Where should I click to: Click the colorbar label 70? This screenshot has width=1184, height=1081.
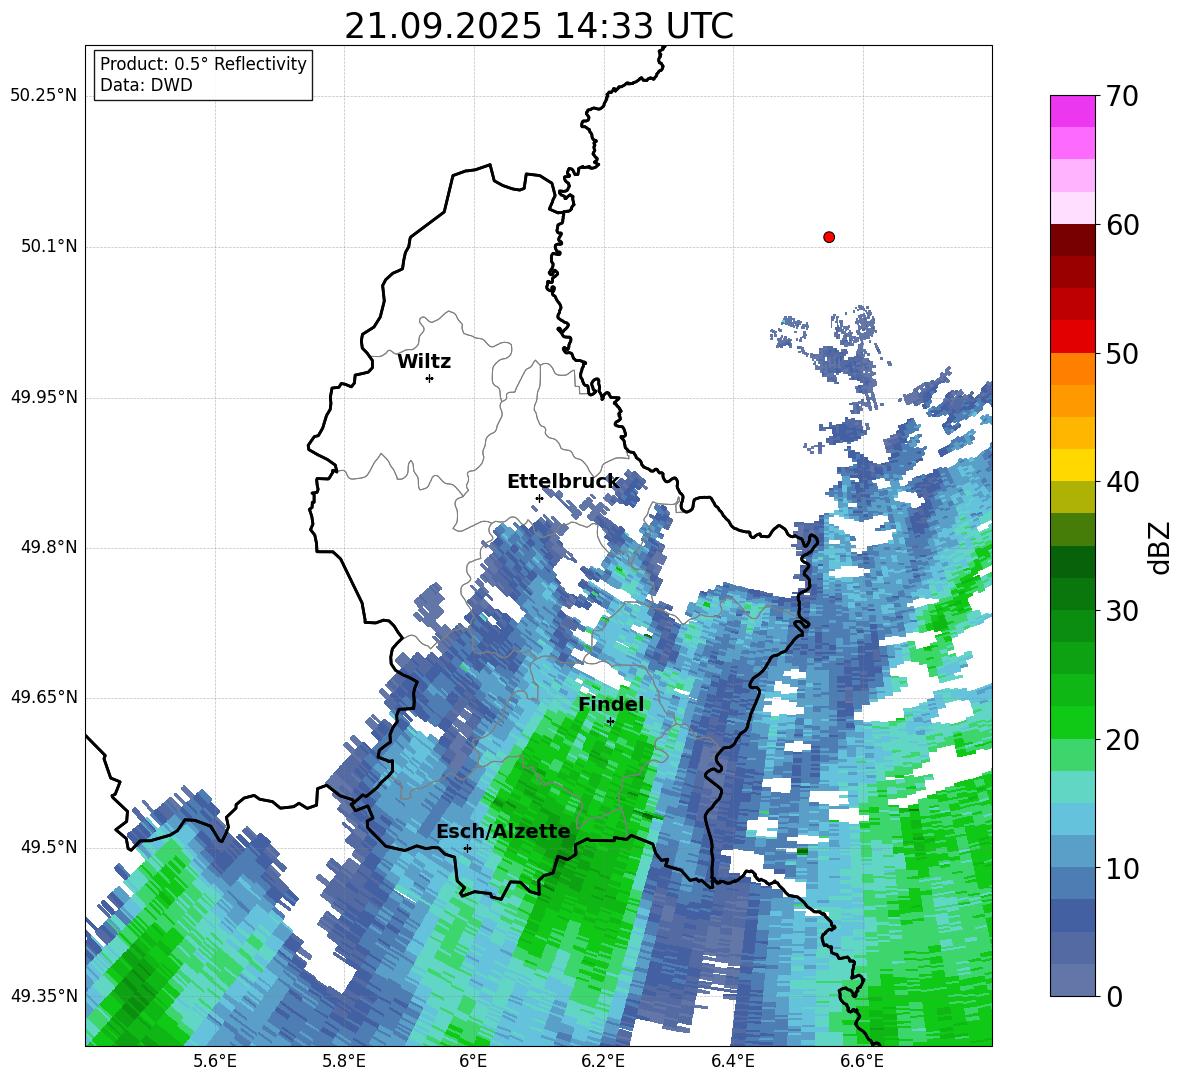1122,97
